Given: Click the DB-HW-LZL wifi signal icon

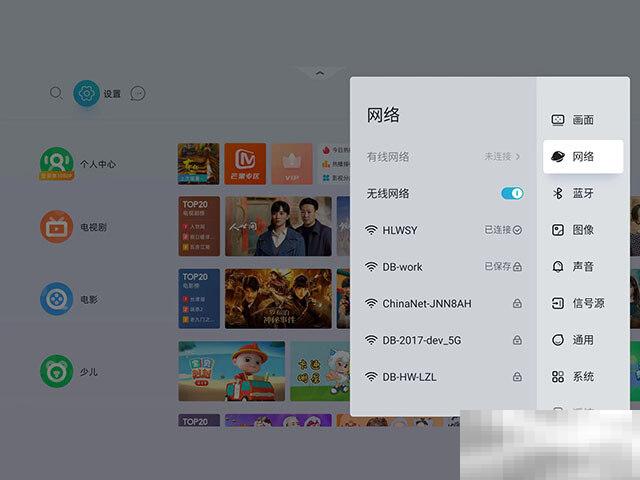Looking at the screenshot, I should 371,377.
